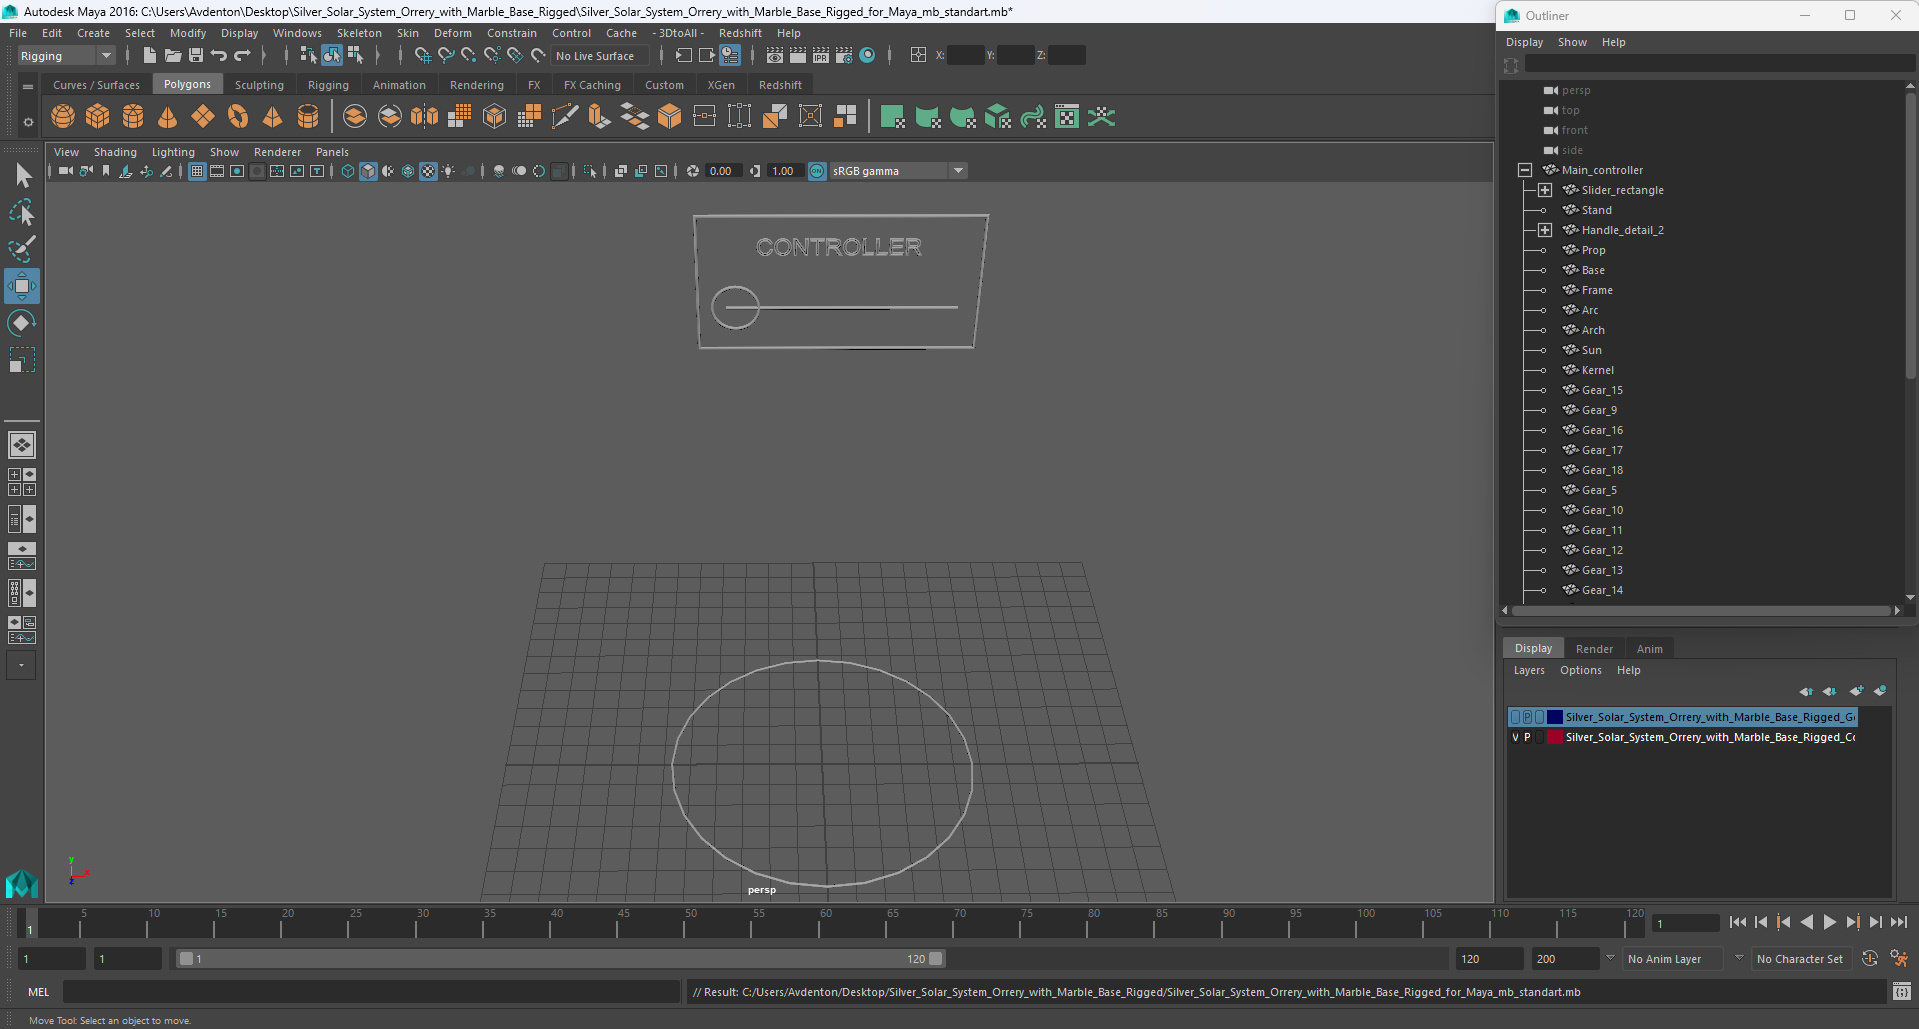Image resolution: width=1919 pixels, height=1029 pixels.
Task: Create new display layer with plus icon
Action: (x=1856, y=691)
